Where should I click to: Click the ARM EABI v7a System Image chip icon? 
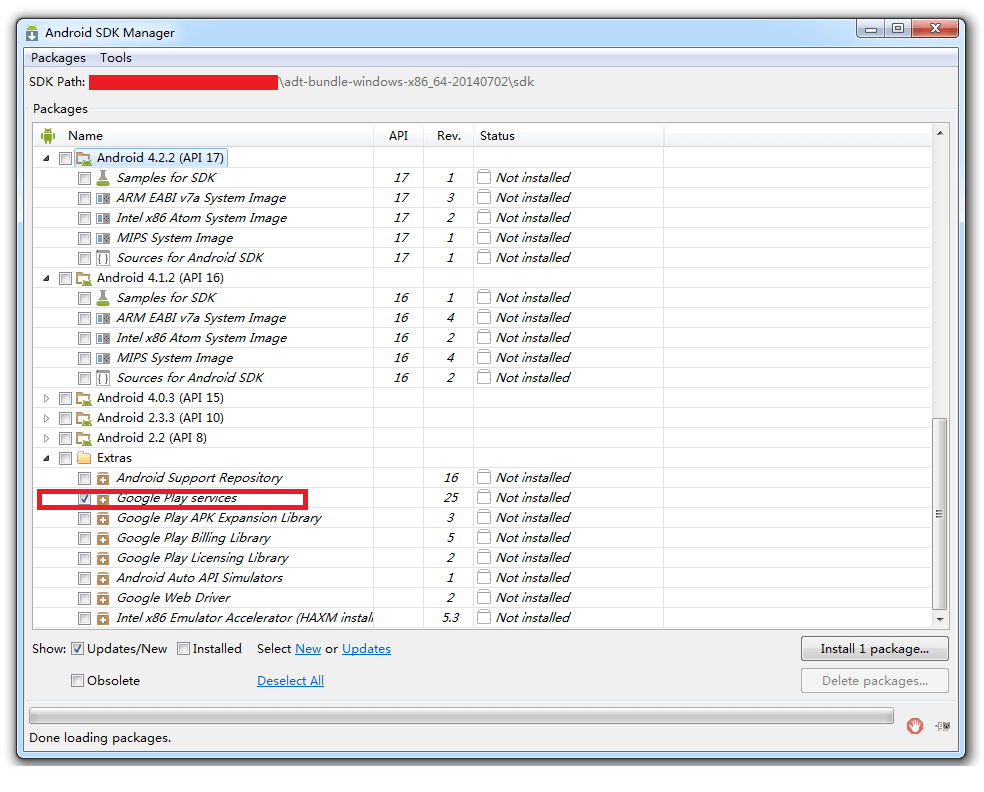pyautogui.click(x=103, y=197)
